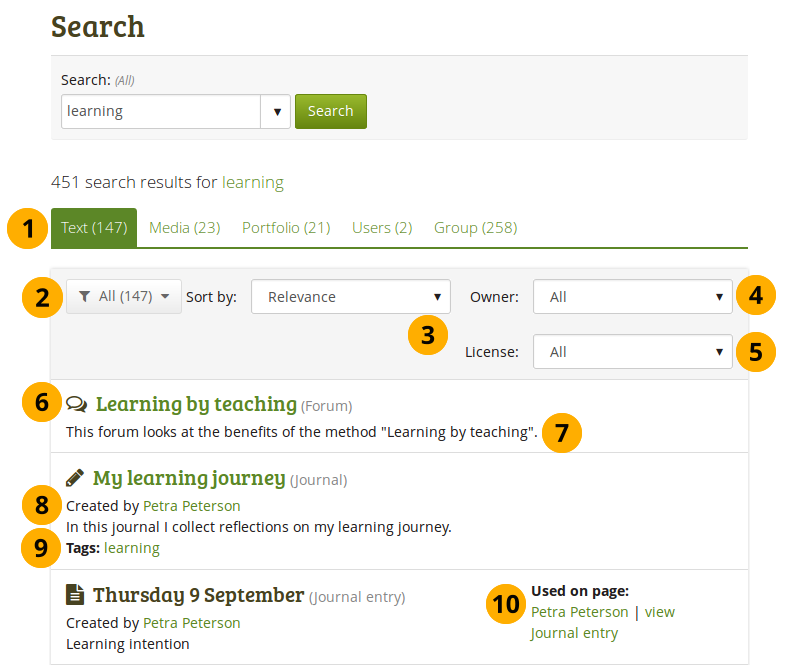Switch to the Text (147) tab
The height and width of the screenshot is (665, 800).
(94, 228)
